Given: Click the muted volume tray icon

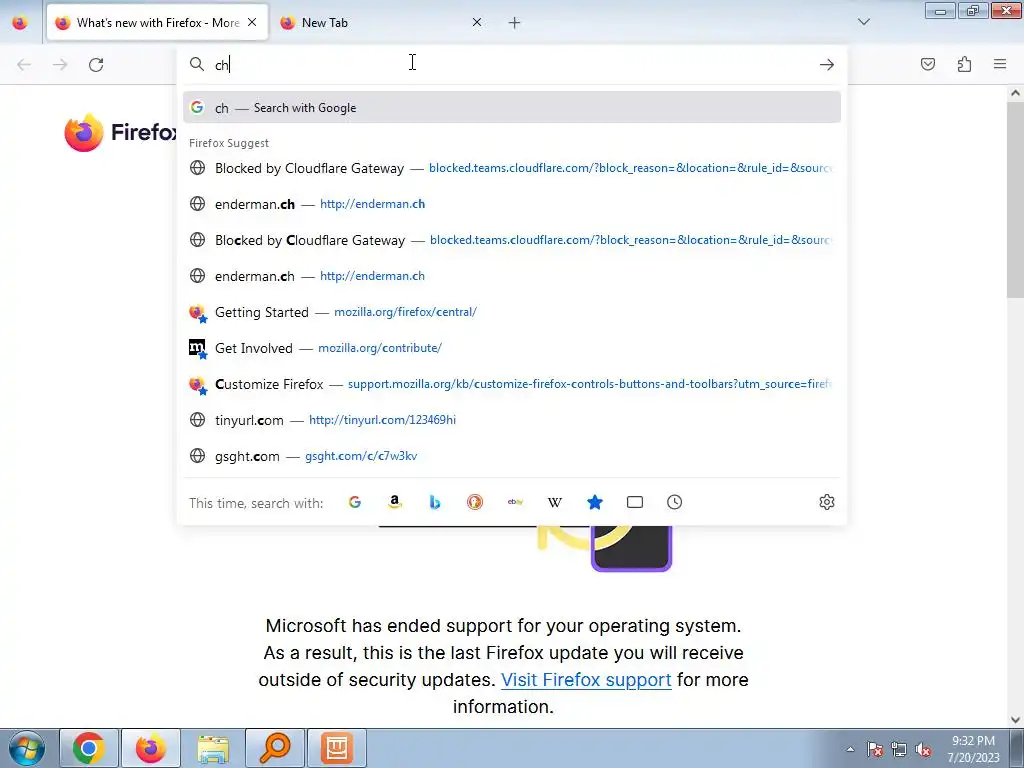Looking at the screenshot, I should [x=923, y=749].
